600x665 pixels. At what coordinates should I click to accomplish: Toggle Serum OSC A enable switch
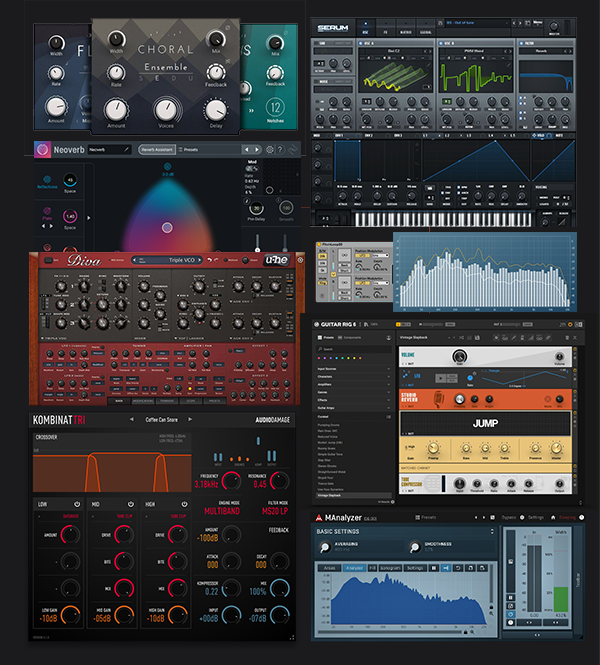click(361, 43)
